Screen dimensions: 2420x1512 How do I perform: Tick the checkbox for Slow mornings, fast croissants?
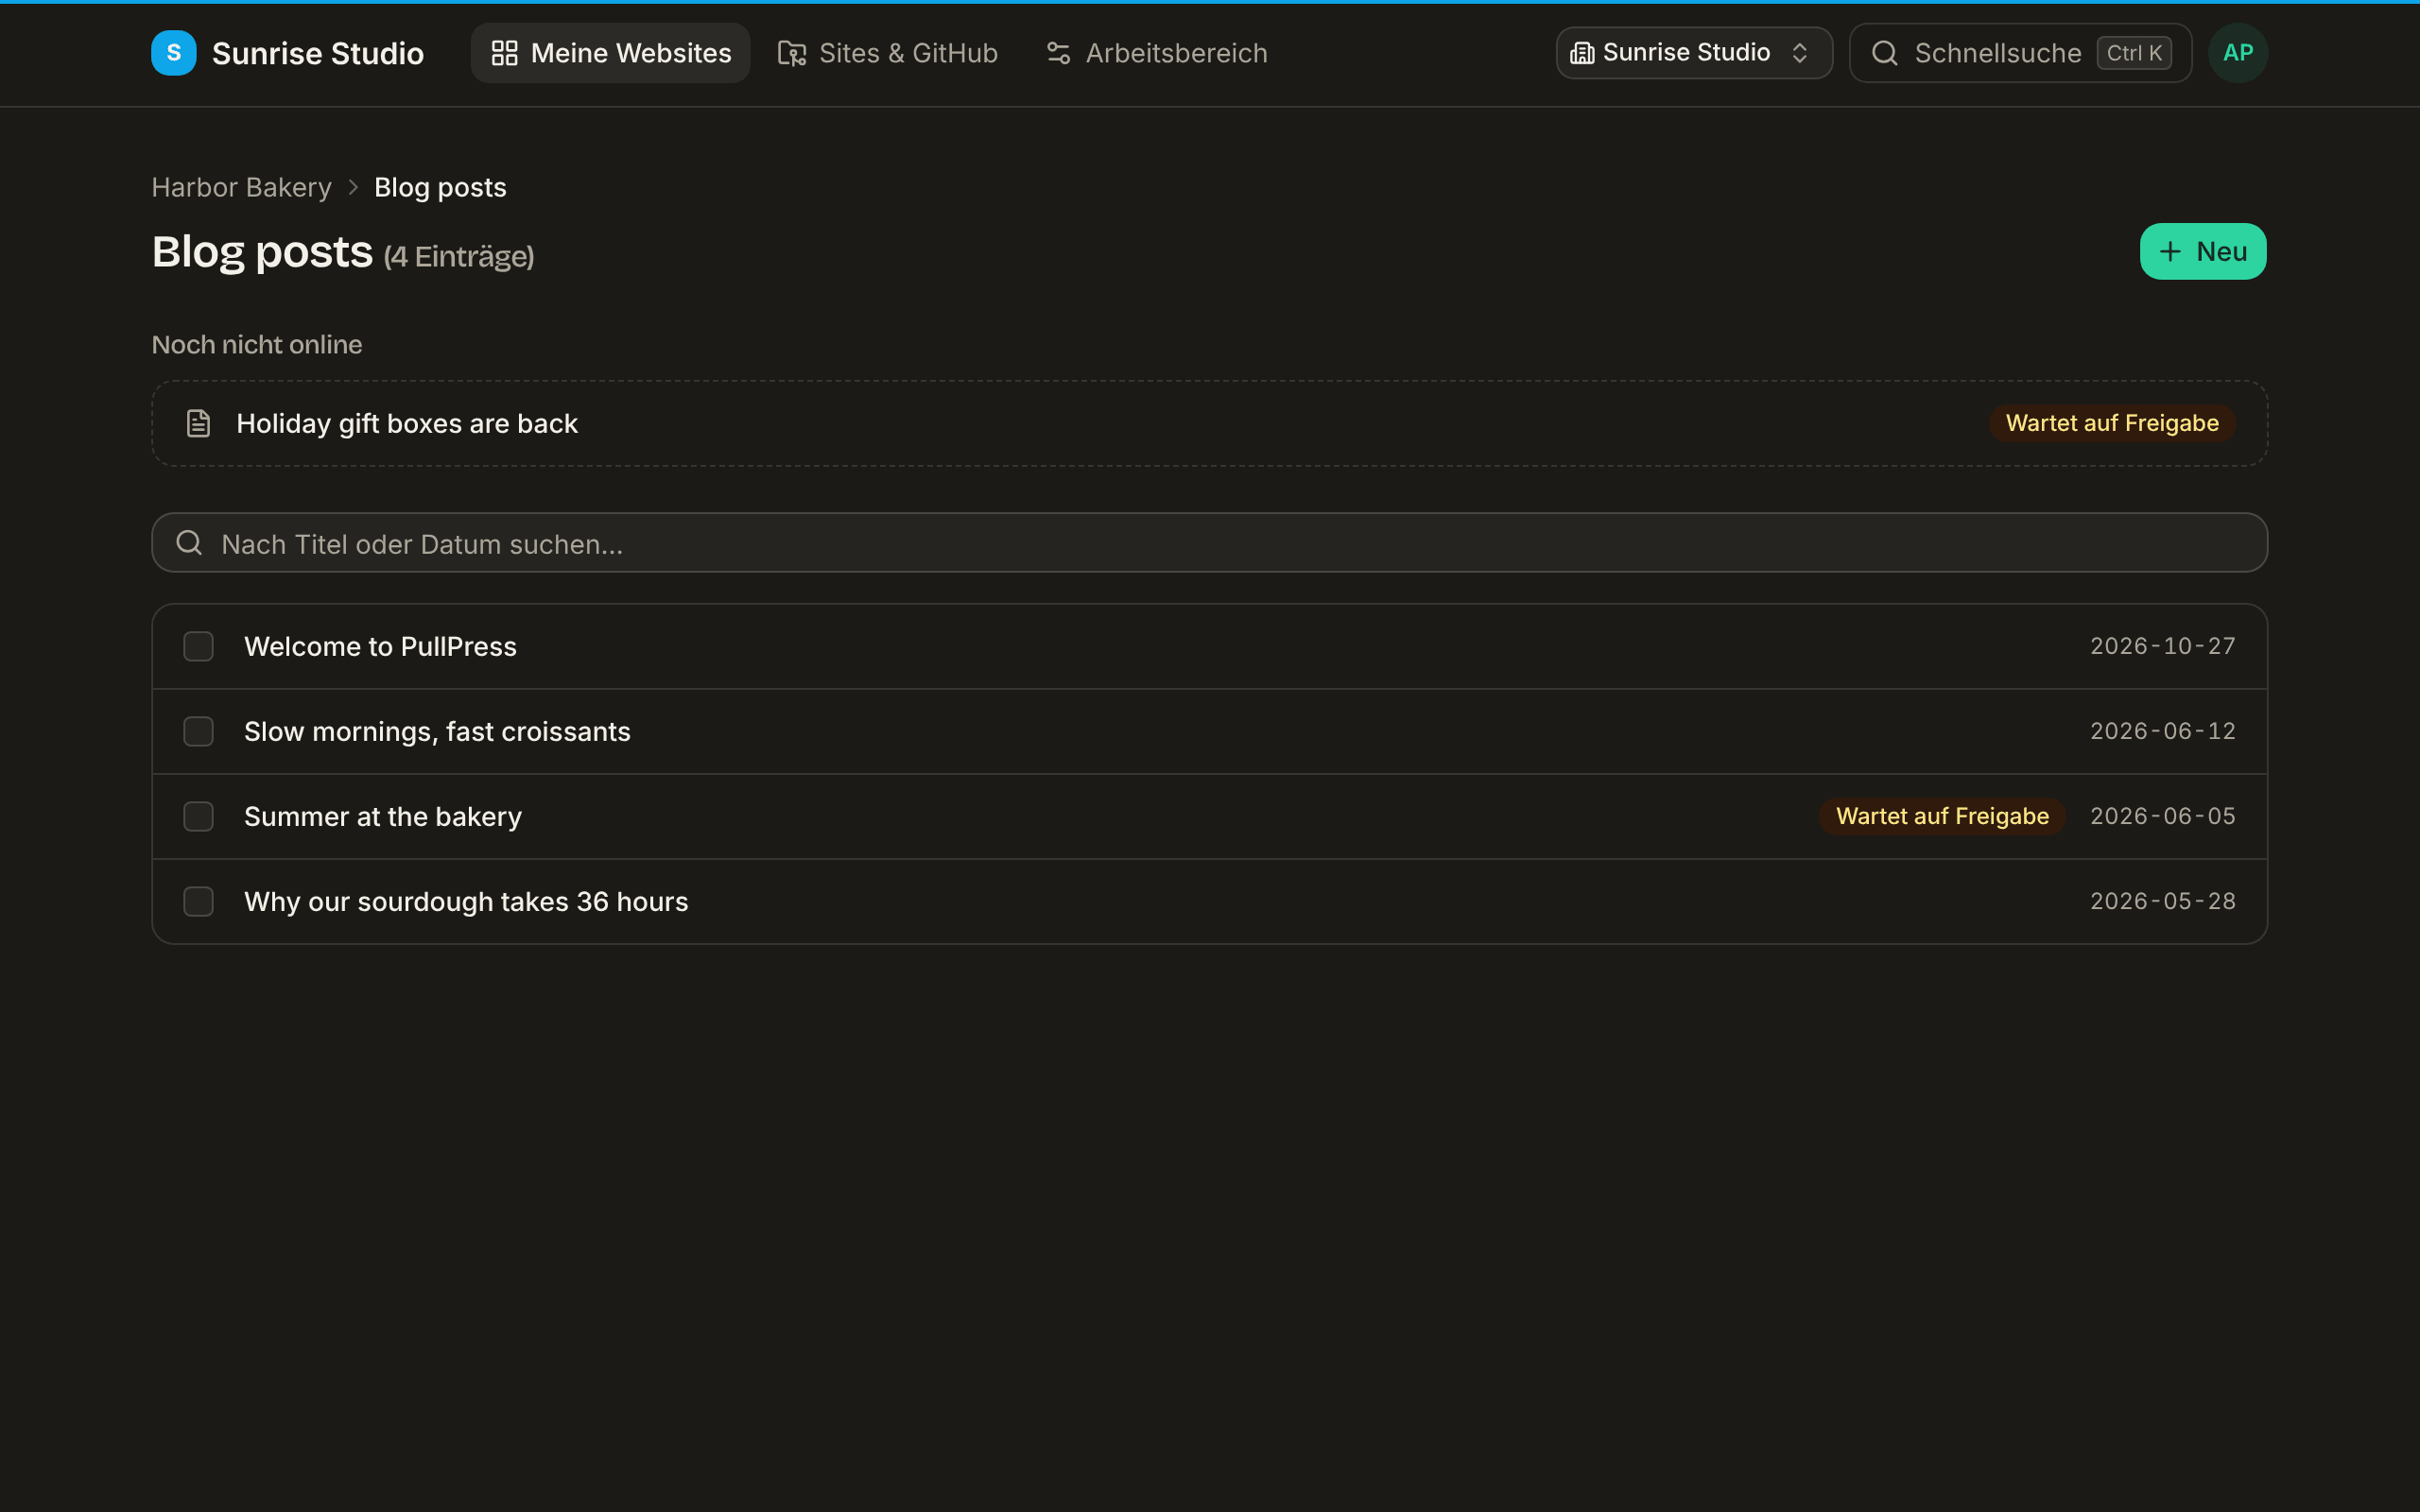pyautogui.click(x=198, y=731)
